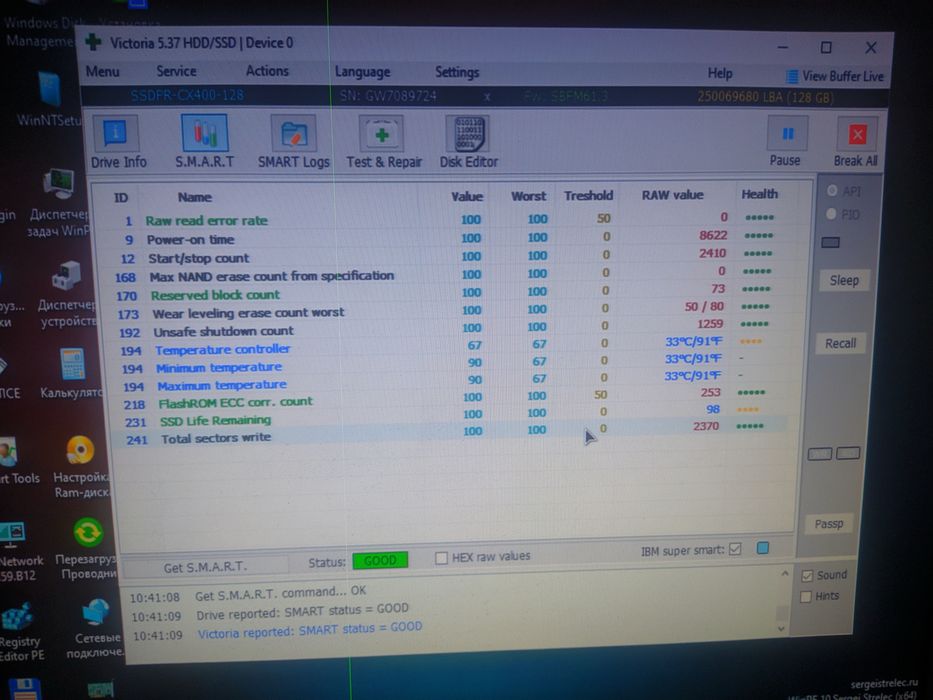Open the Service menu
The width and height of the screenshot is (933, 700).
(x=176, y=71)
